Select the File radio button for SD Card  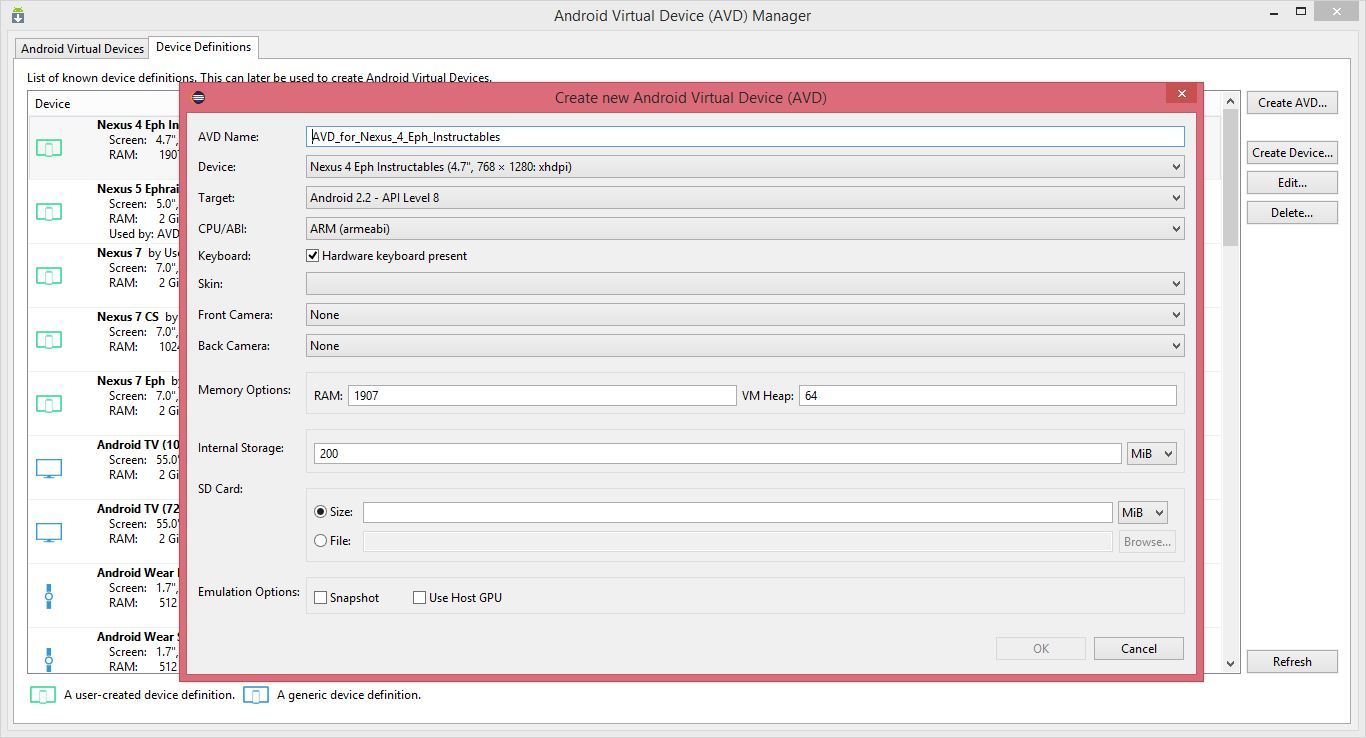tap(322, 540)
